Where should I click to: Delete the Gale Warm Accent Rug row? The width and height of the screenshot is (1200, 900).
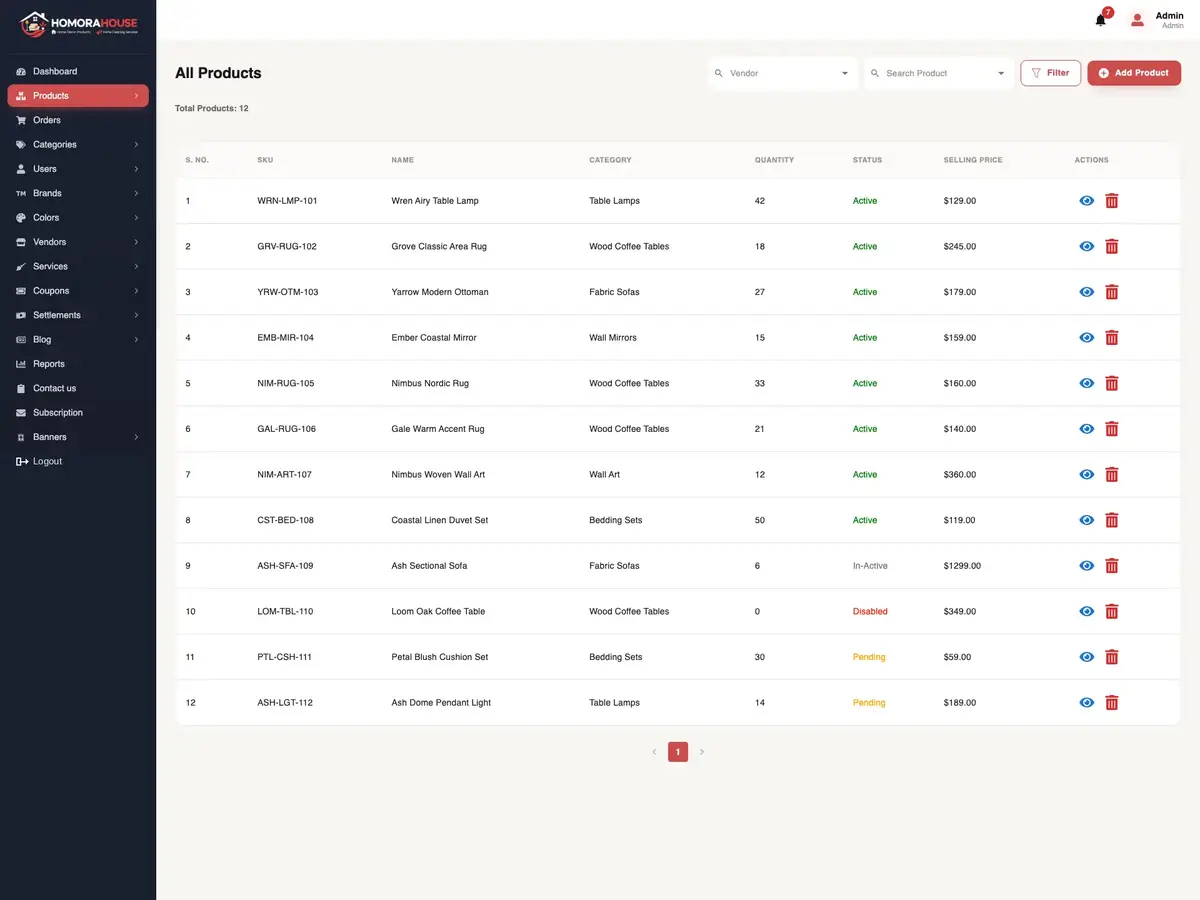point(1111,429)
